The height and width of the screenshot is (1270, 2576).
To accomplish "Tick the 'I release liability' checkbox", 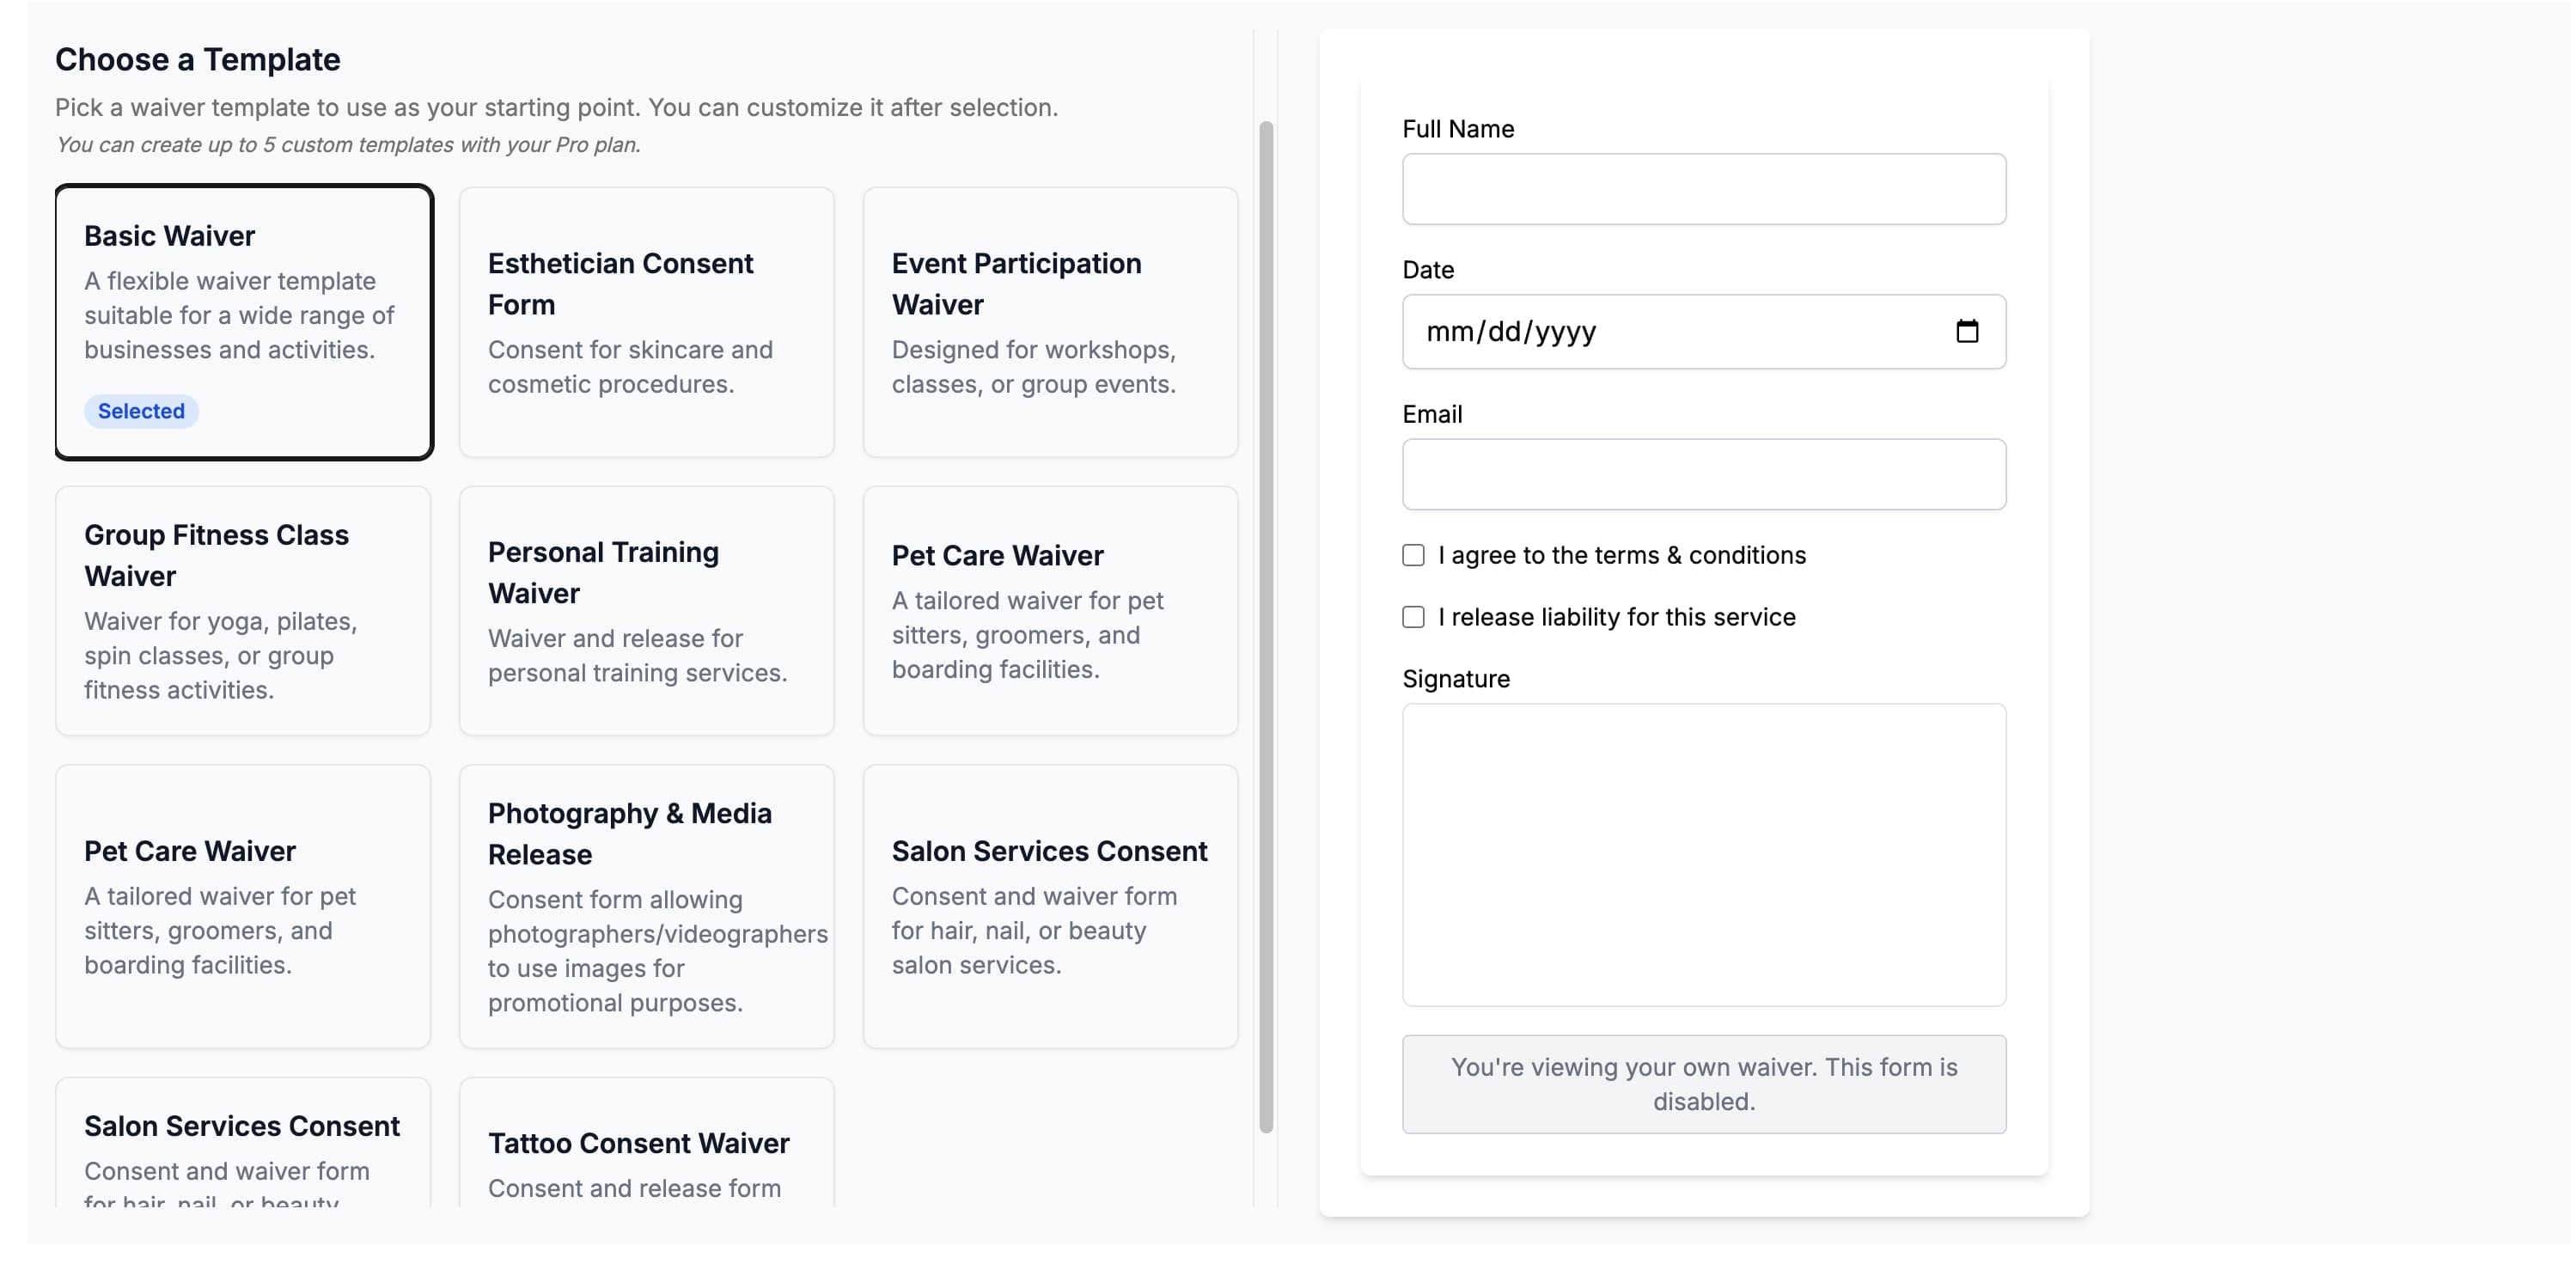I will click(1413, 617).
